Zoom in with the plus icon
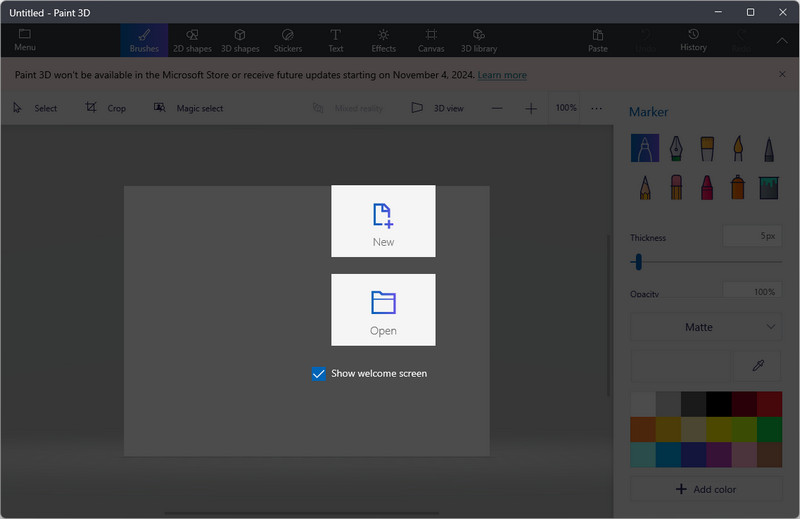 [531, 108]
